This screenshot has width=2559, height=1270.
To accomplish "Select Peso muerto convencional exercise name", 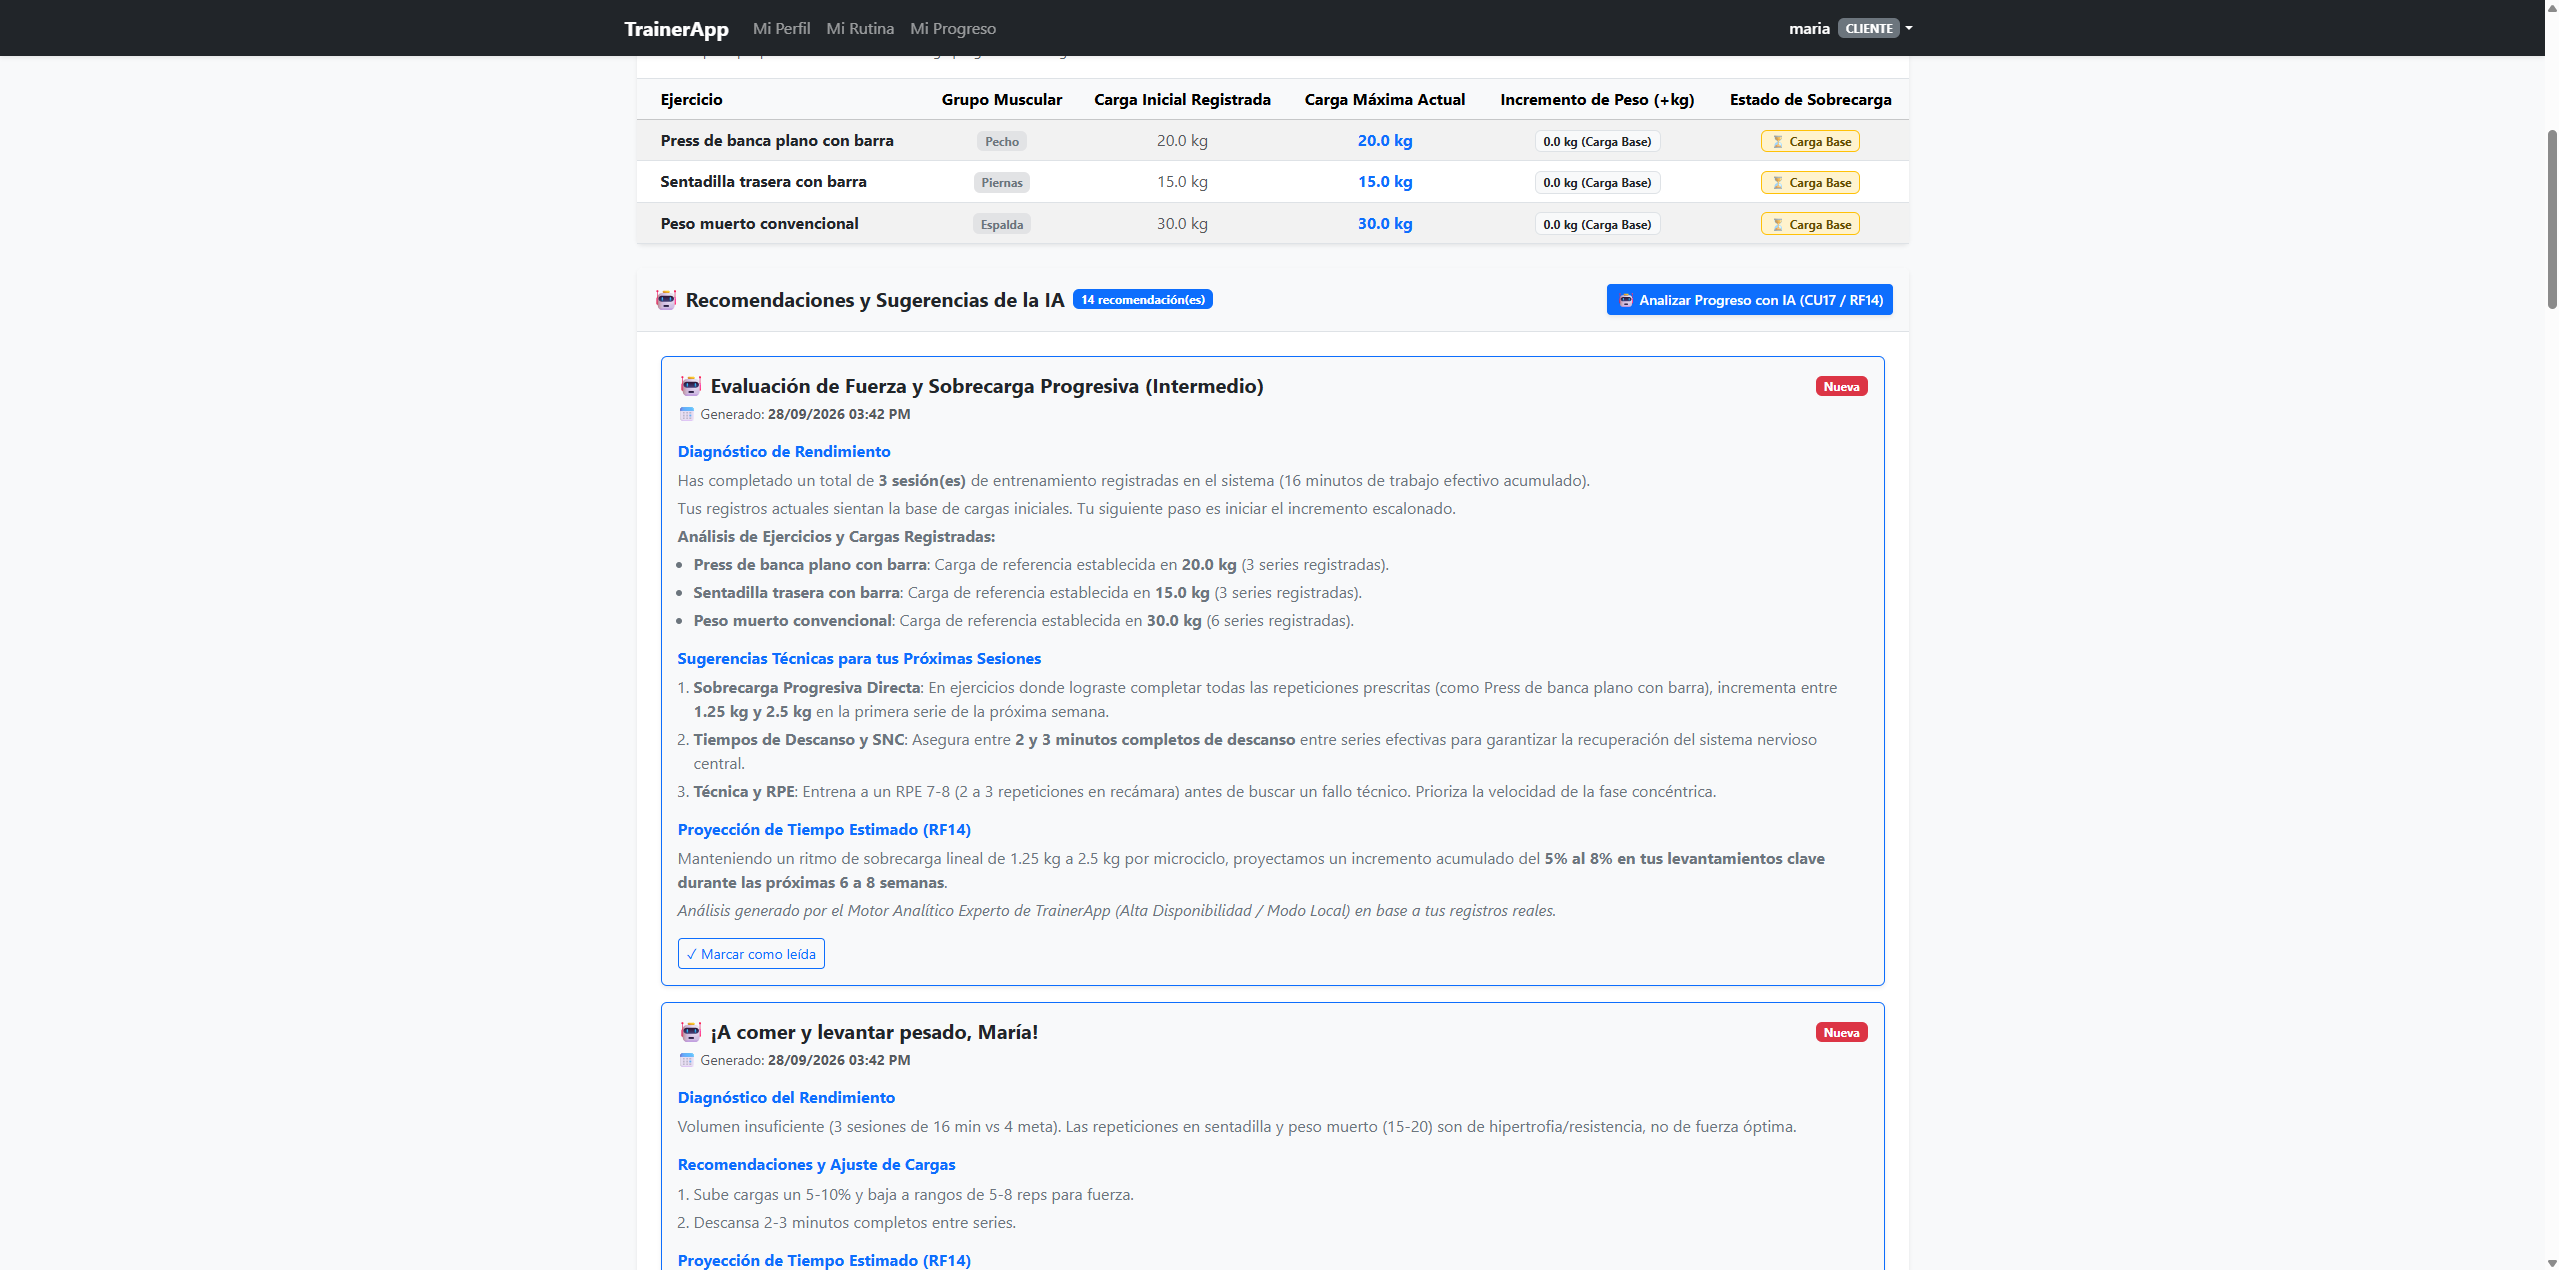I will [x=759, y=223].
